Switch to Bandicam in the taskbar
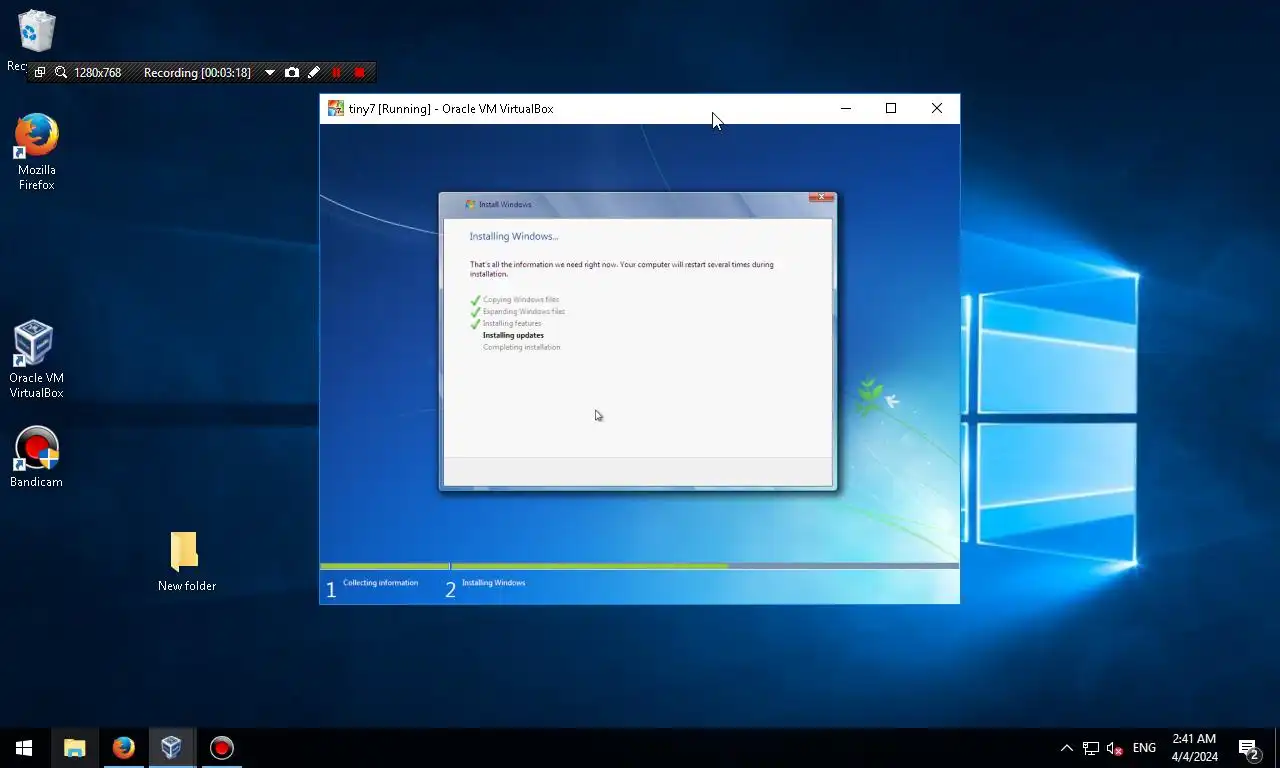 [x=221, y=748]
